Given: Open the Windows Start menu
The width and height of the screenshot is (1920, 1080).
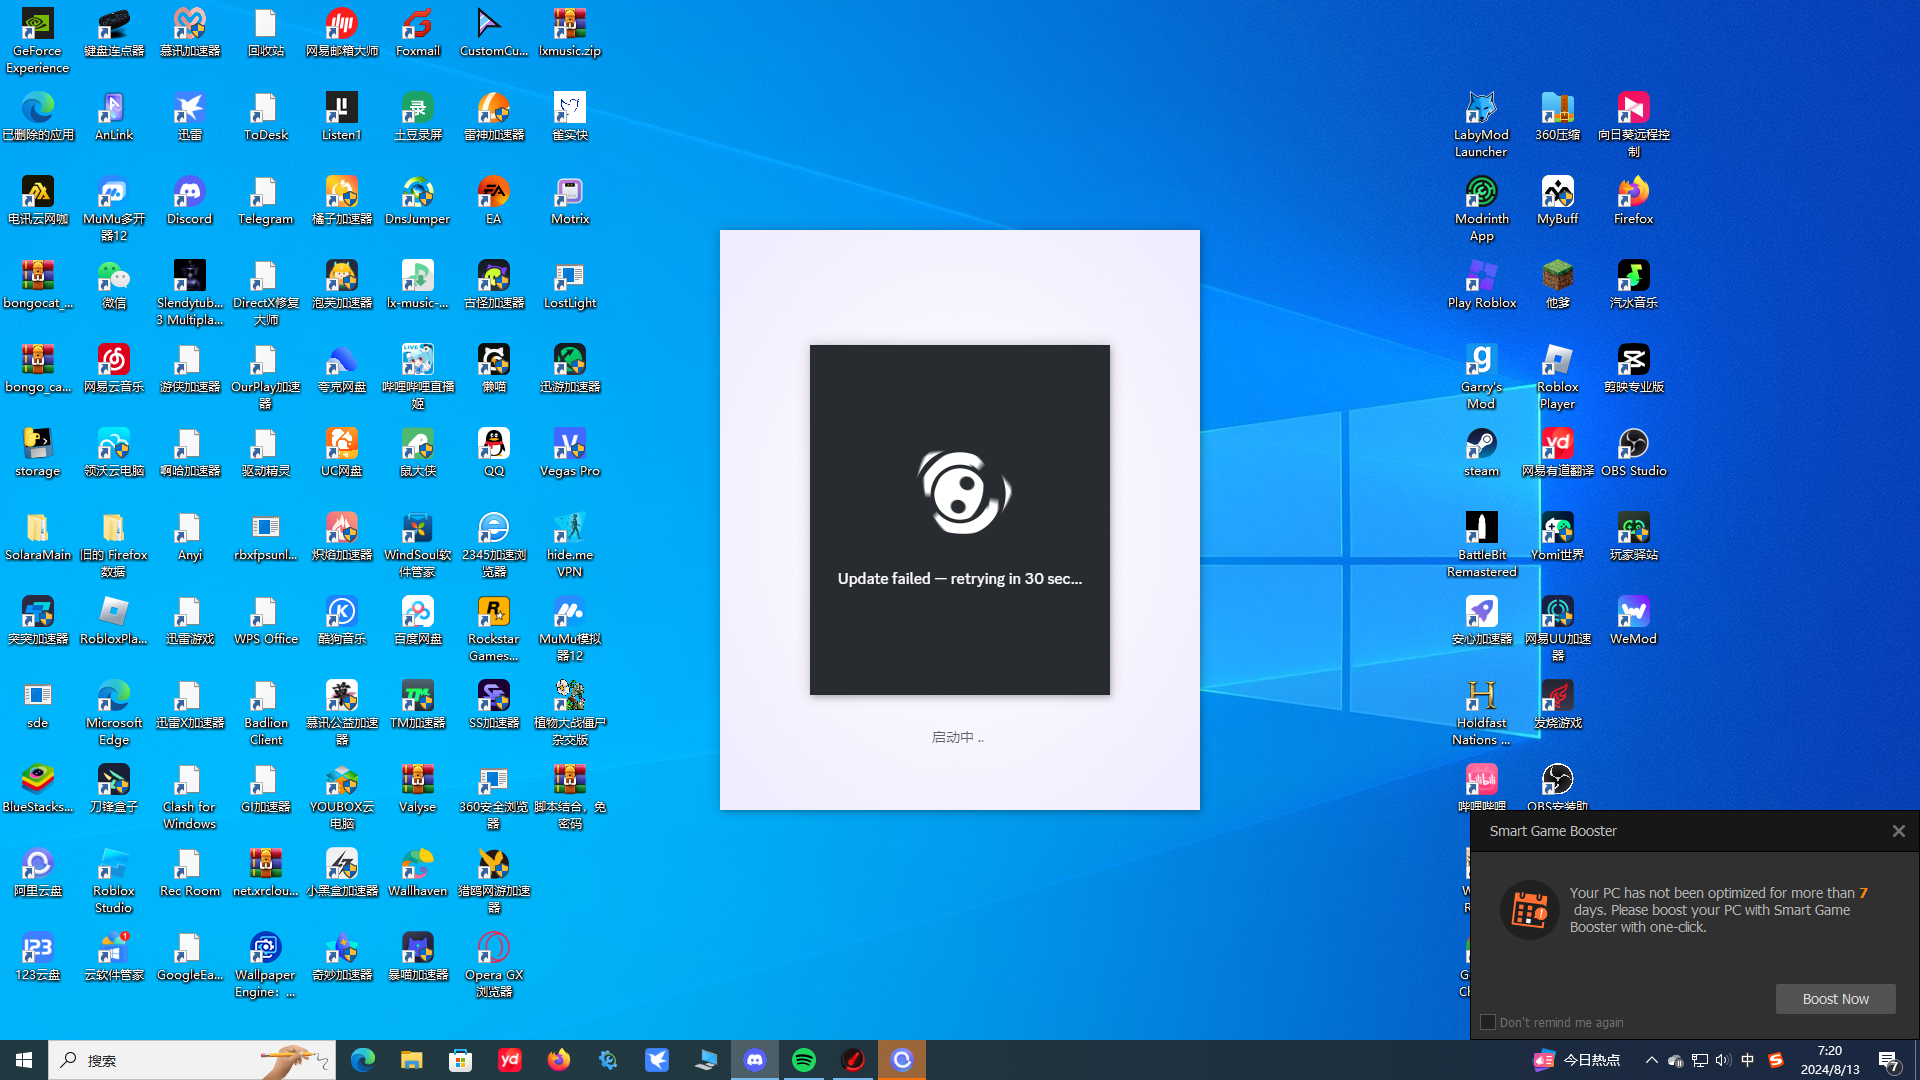Looking at the screenshot, I should (x=24, y=1060).
